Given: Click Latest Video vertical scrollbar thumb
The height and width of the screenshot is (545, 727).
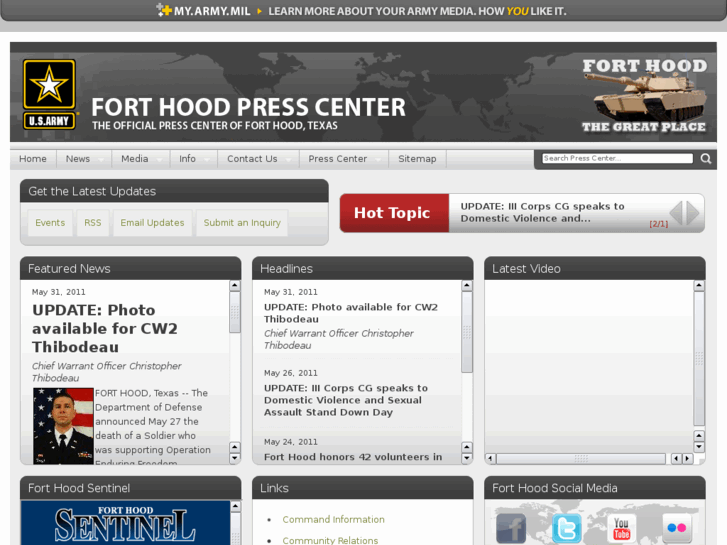Looking at the screenshot, I should [x=699, y=358].
